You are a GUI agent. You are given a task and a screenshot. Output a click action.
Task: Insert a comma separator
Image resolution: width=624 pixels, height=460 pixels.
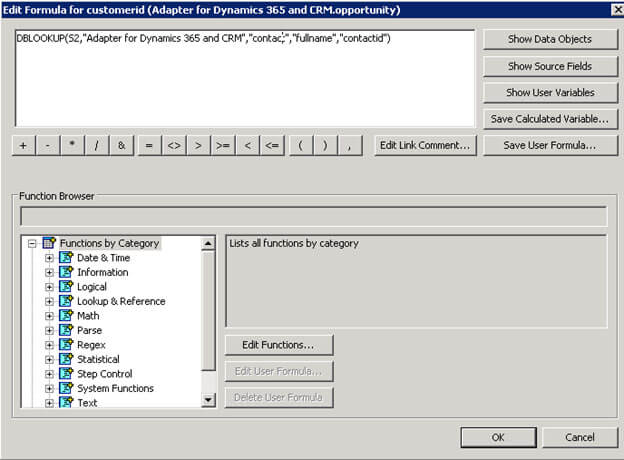tap(350, 146)
